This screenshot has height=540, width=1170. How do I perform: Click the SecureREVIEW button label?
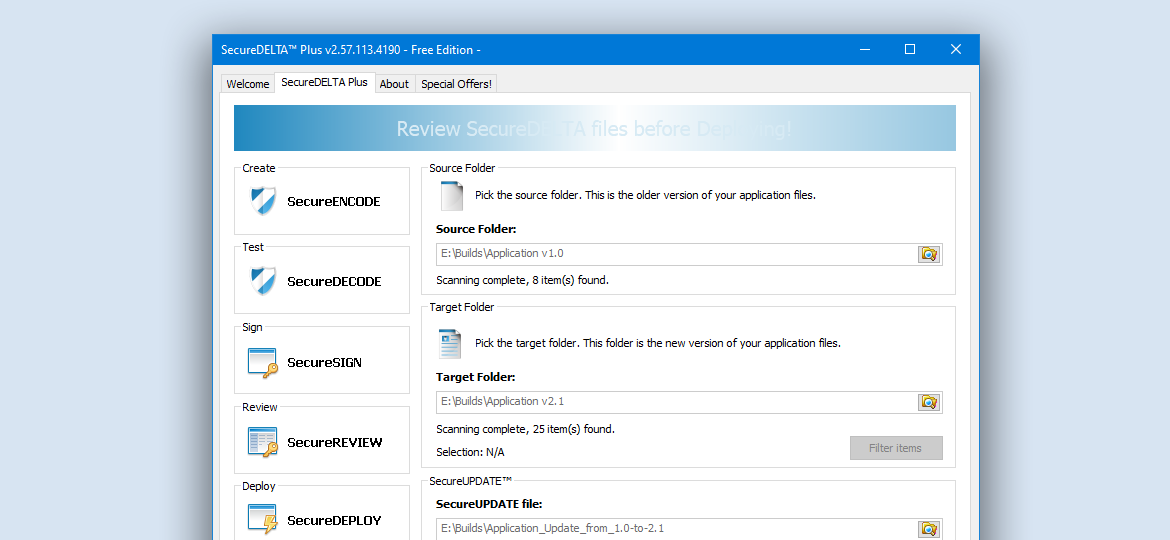[334, 442]
